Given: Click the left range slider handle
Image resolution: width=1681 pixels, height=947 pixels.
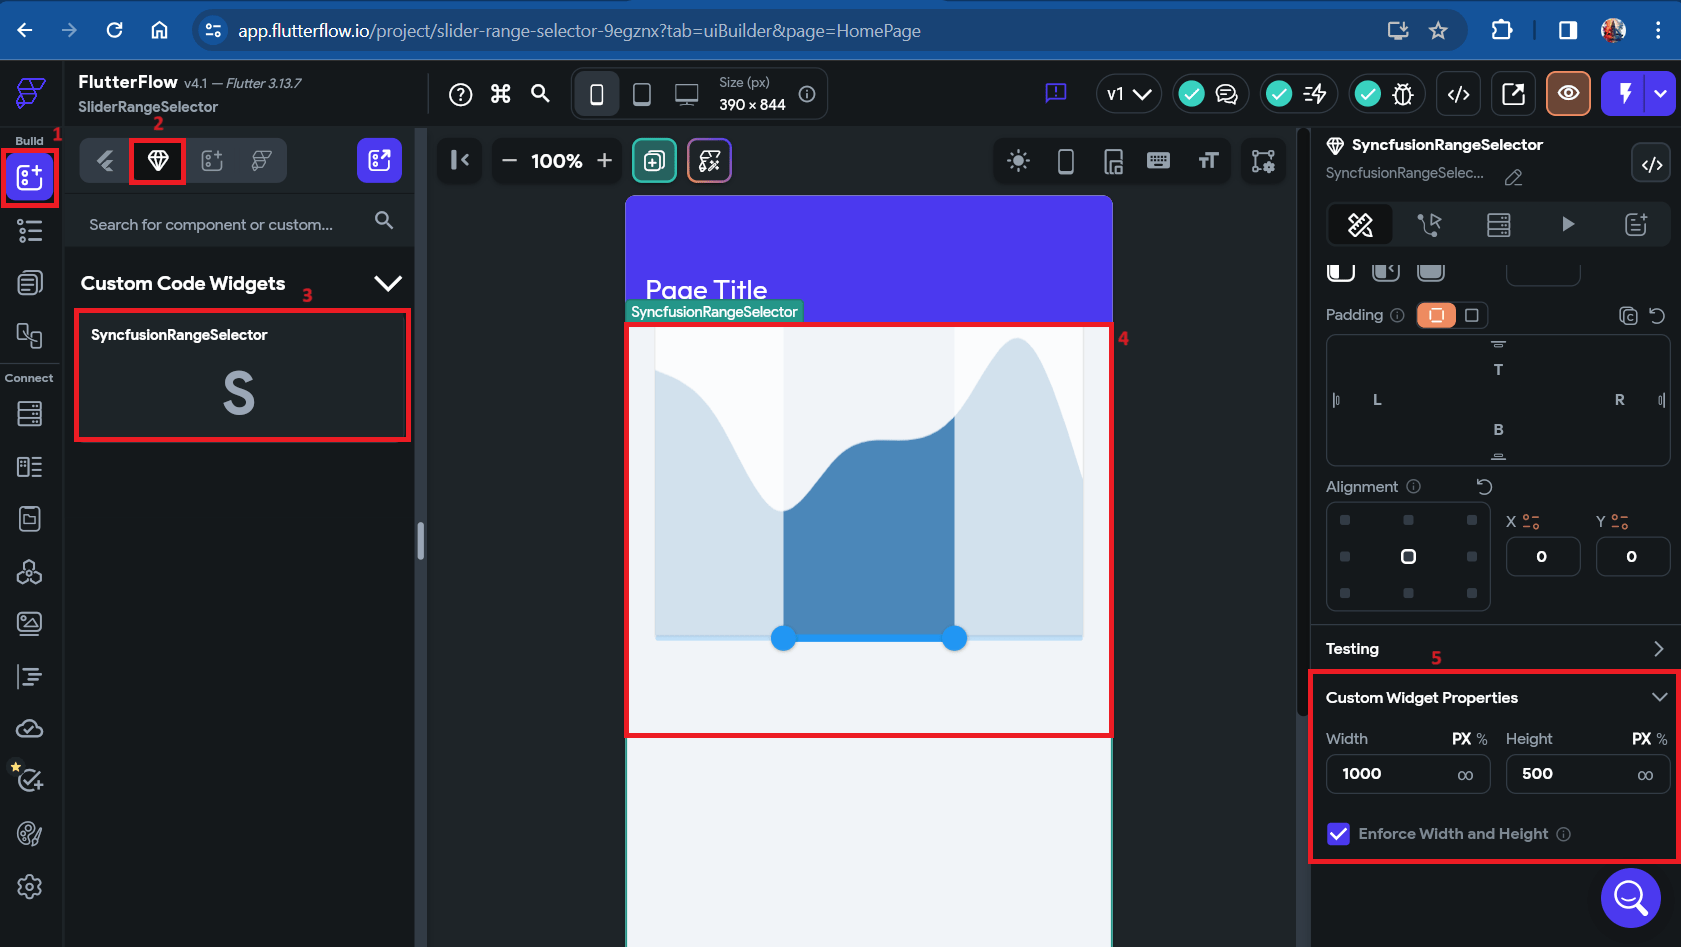Looking at the screenshot, I should click(x=784, y=638).
